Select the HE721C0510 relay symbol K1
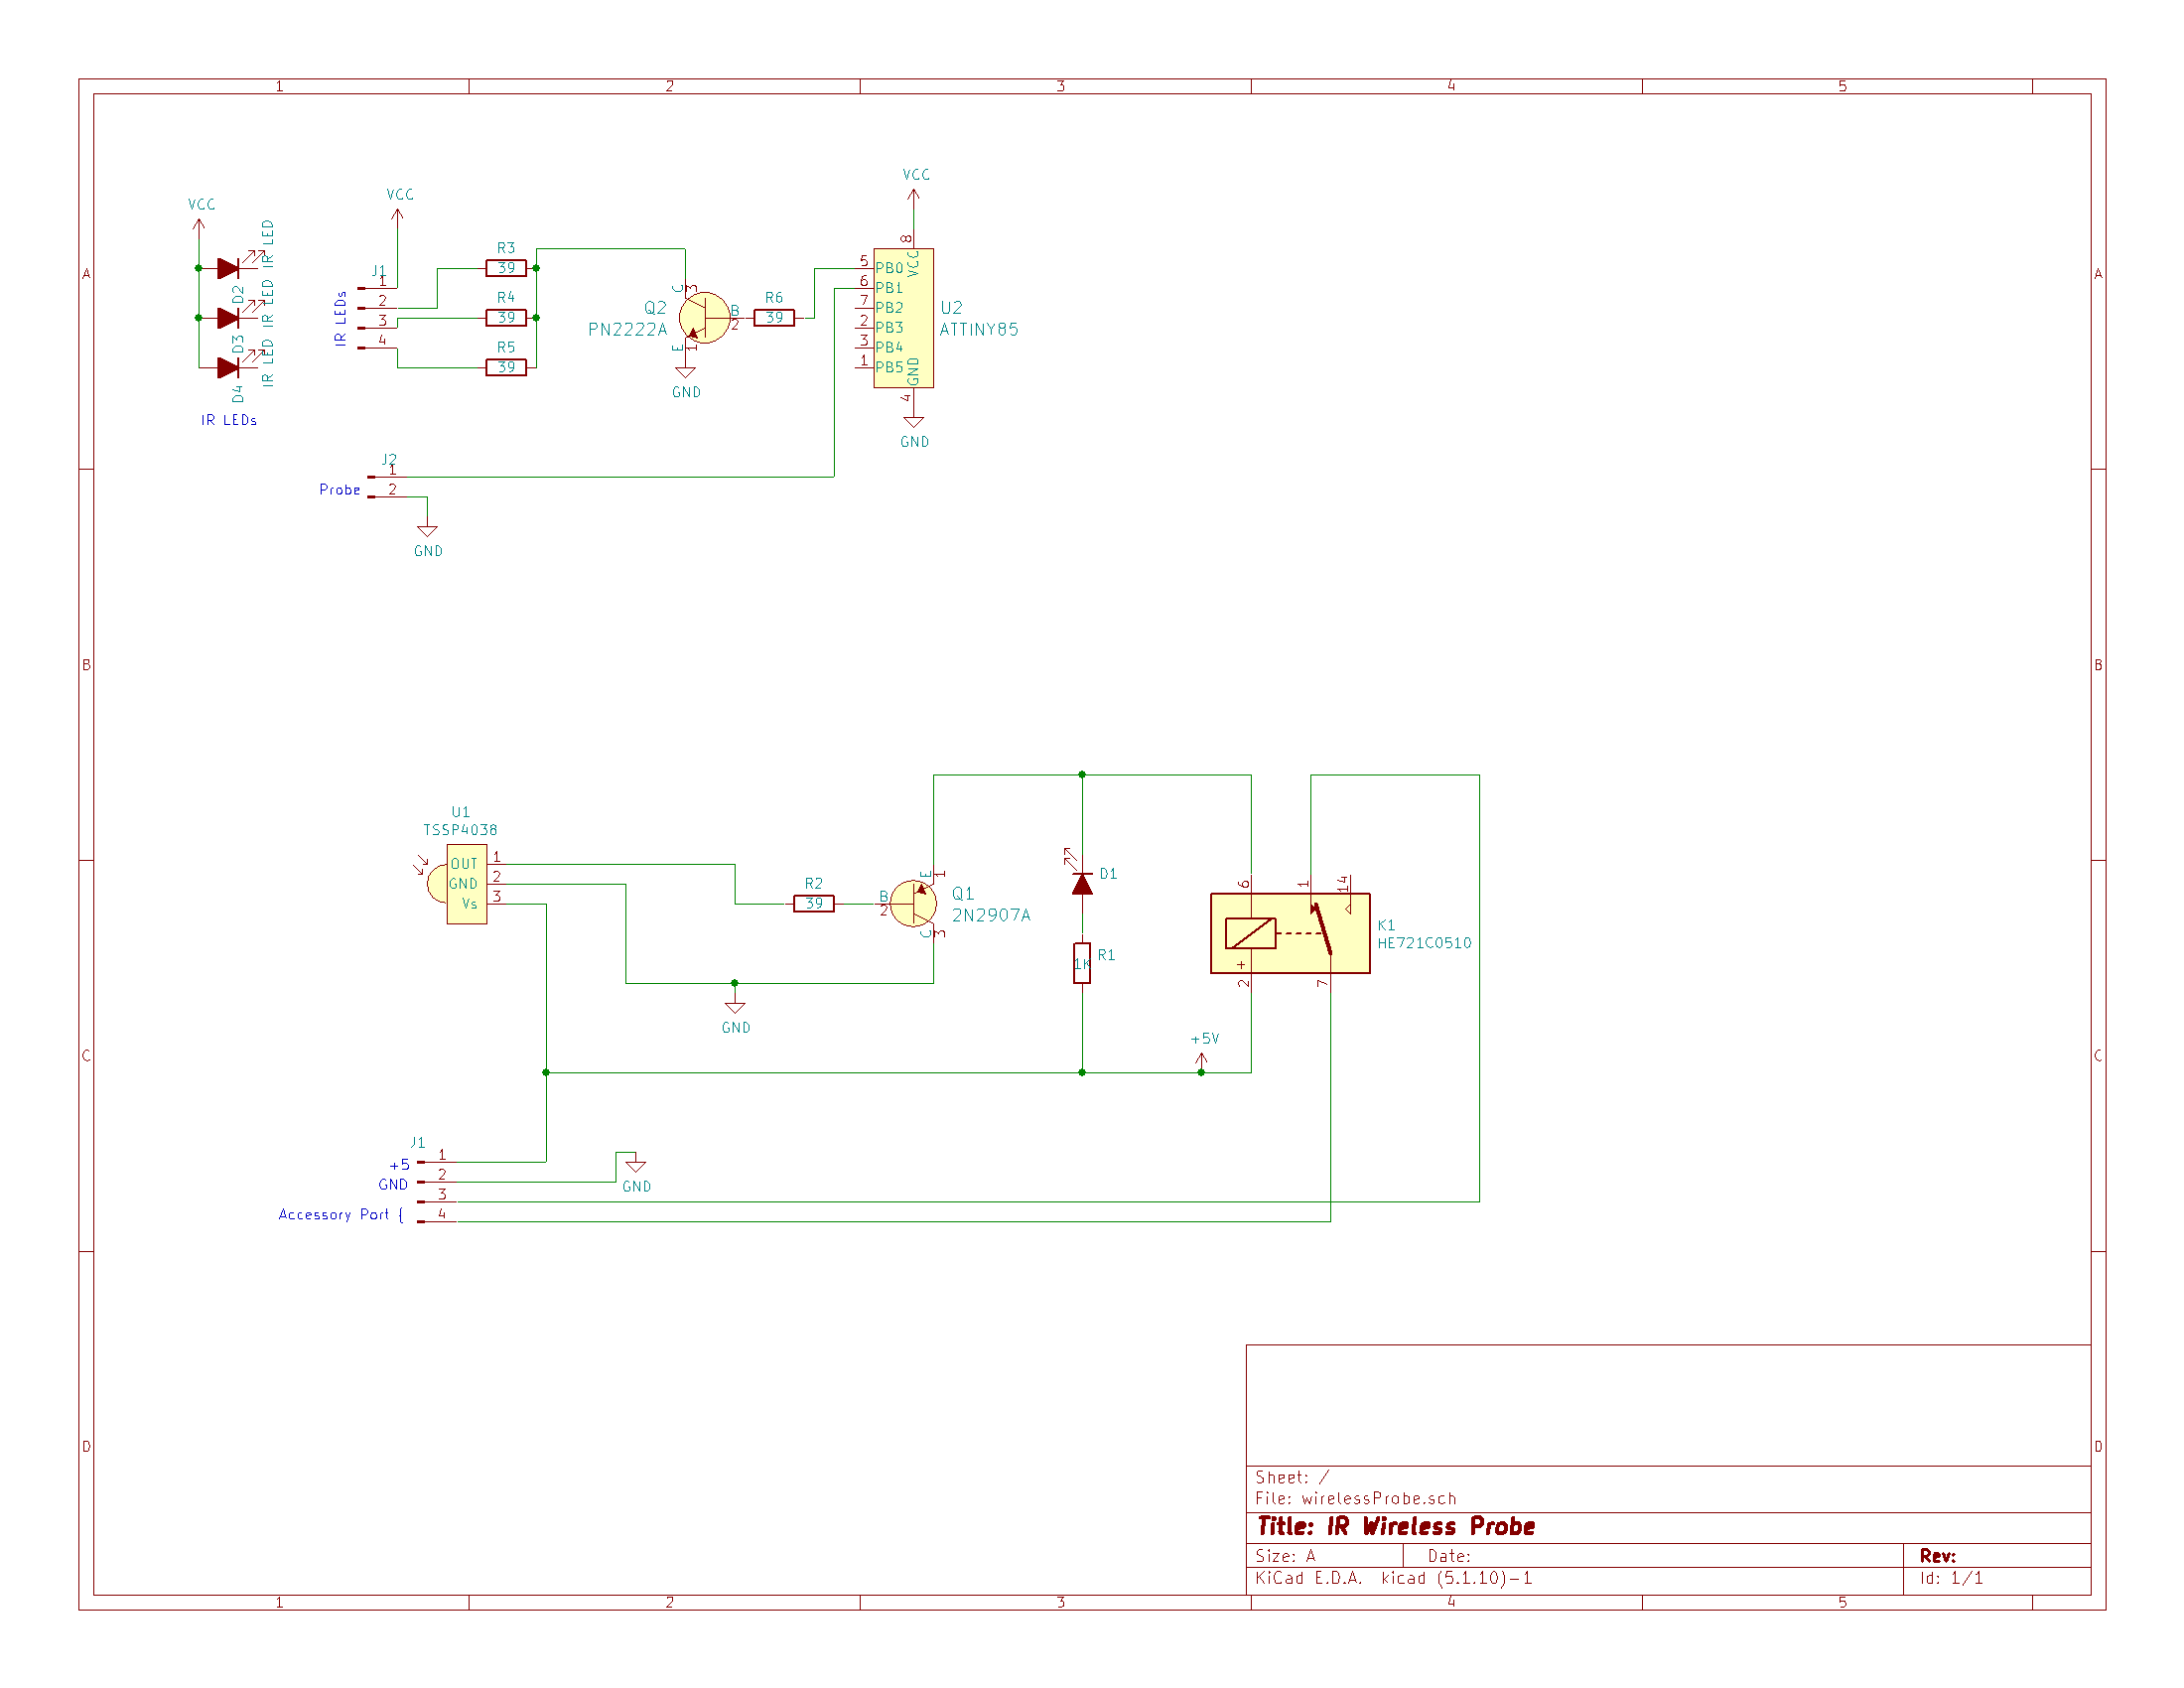Screen dimensions: 2184x1688 coord(1290,935)
